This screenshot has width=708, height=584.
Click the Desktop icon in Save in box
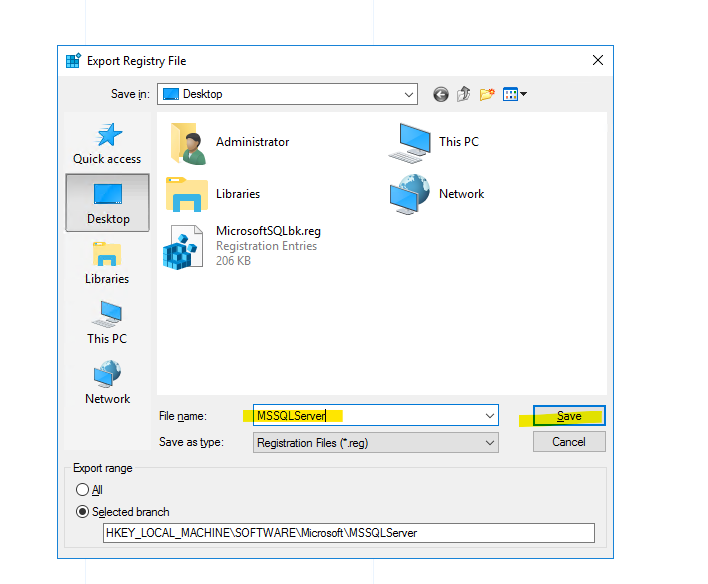(171, 94)
